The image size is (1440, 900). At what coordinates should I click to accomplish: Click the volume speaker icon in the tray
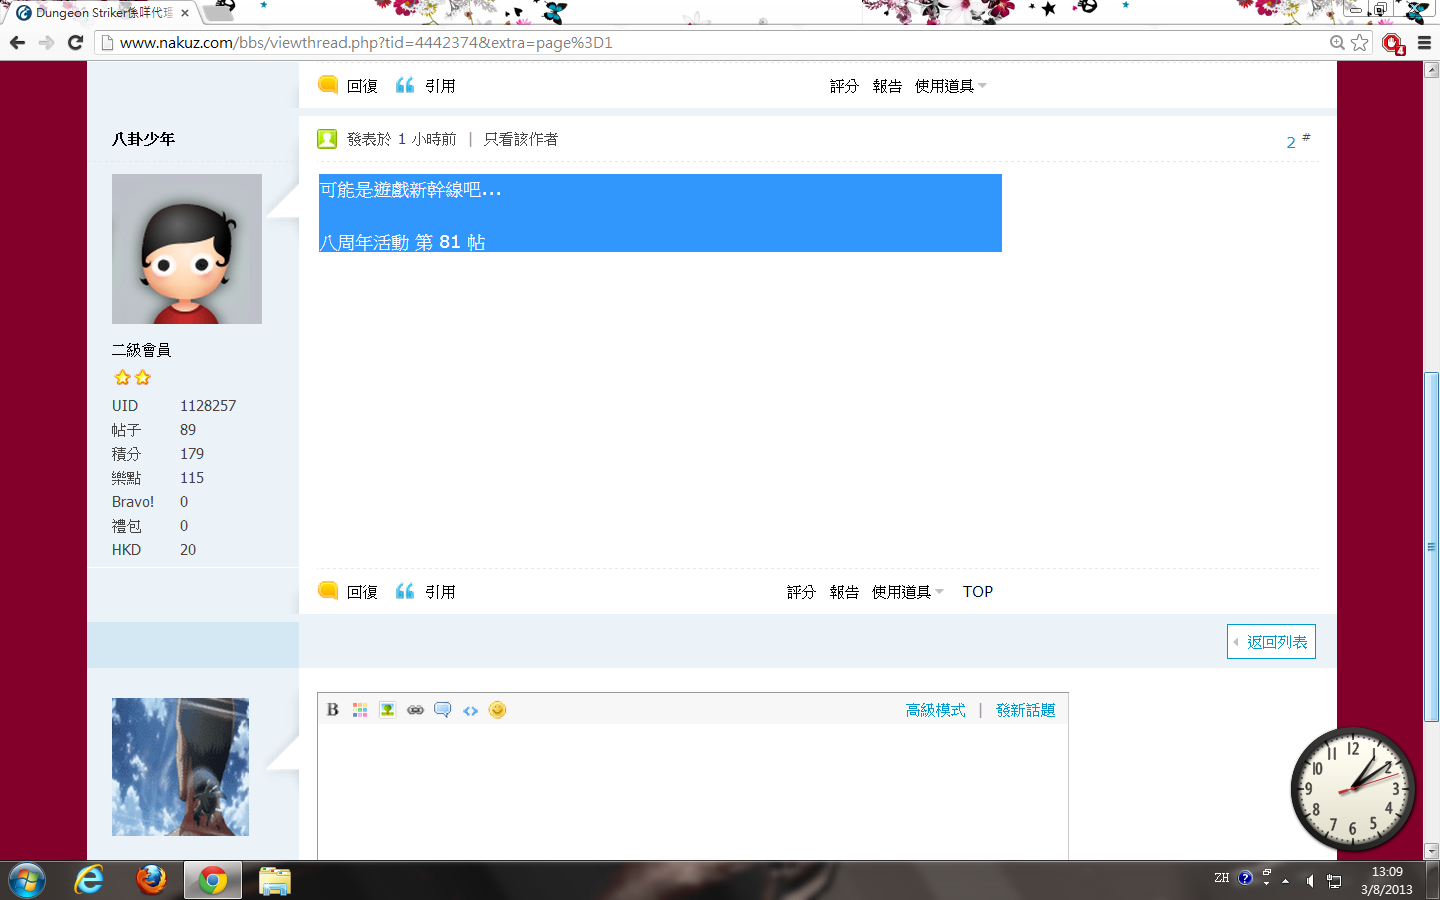click(x=1310, y=881)
